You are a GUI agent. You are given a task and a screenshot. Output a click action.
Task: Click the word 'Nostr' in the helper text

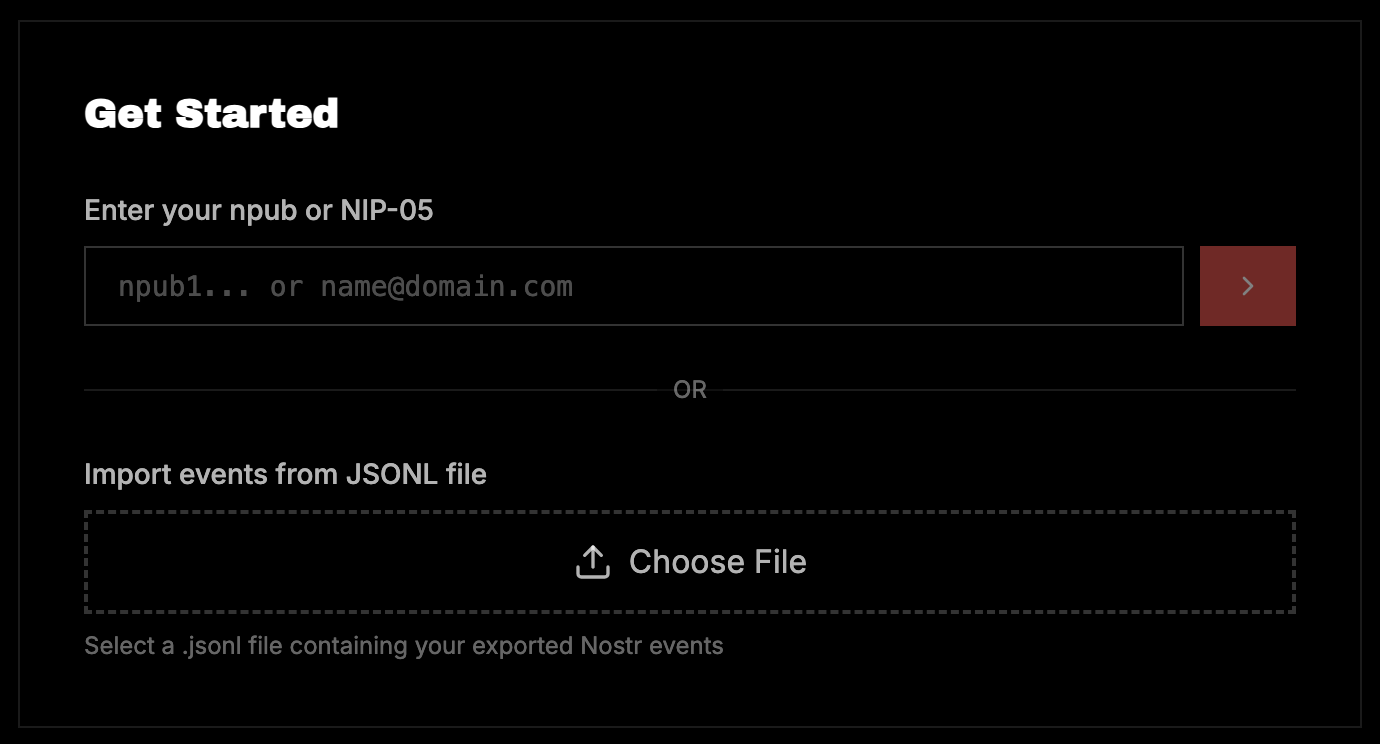click(x=611, y=645)
